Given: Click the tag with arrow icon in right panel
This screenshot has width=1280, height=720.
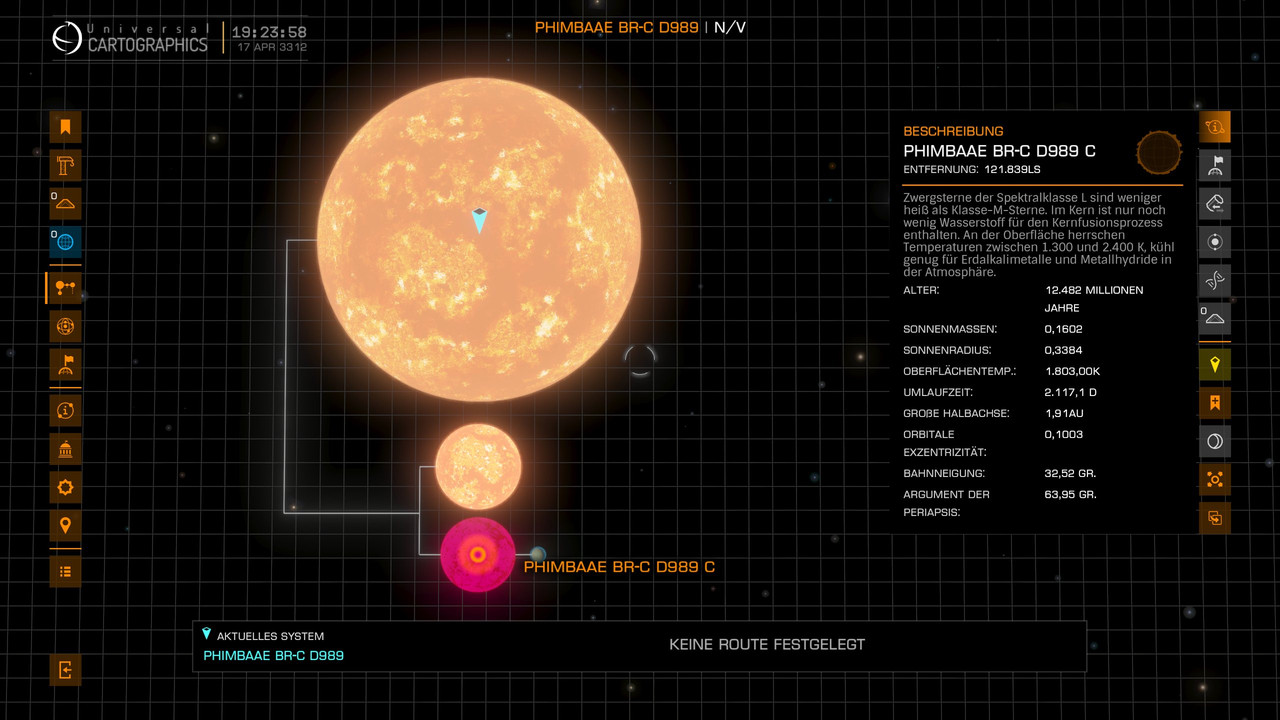Looking at the screenshot, I should 1215,203.
